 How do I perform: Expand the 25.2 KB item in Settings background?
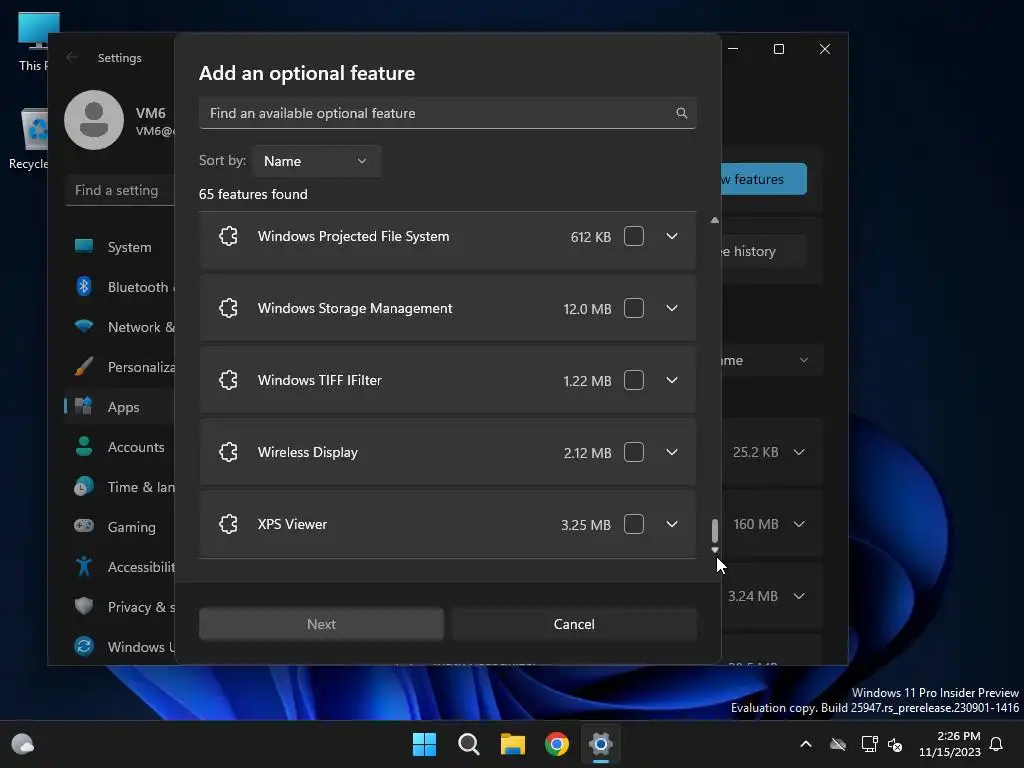[799, 452]
